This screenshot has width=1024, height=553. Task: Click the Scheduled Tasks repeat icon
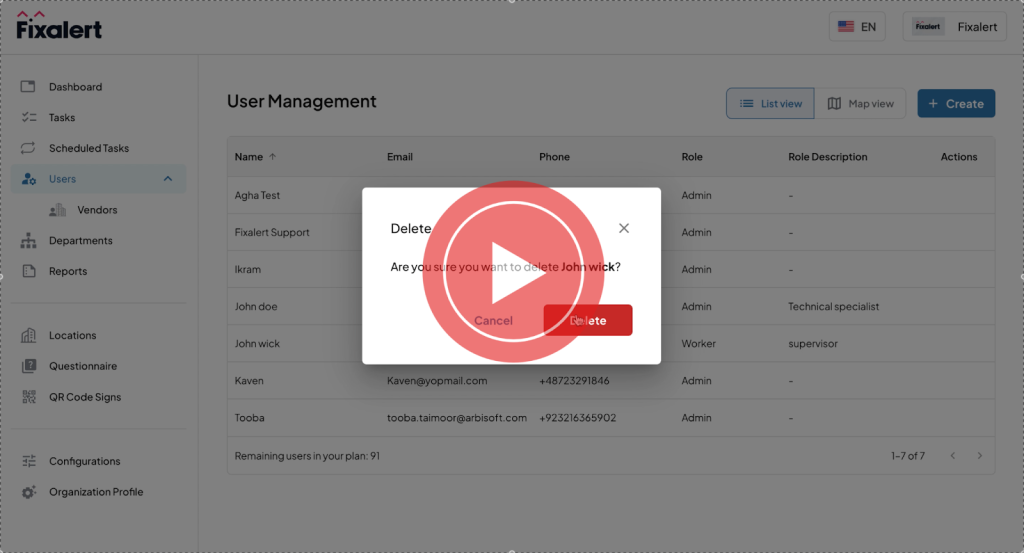click(28, 148)
